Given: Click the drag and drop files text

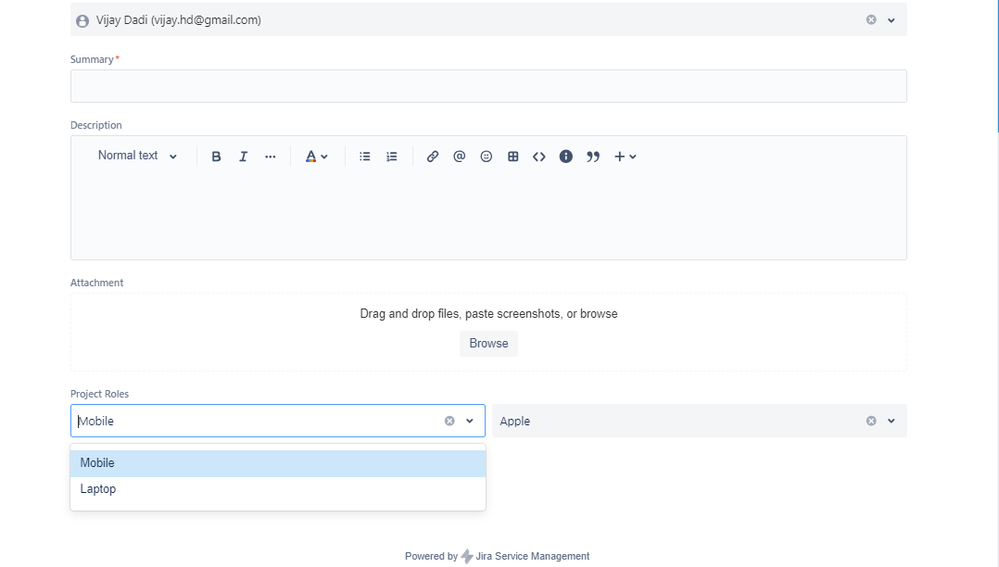Looking at the screenshot, I should click(x=489, y=314).
